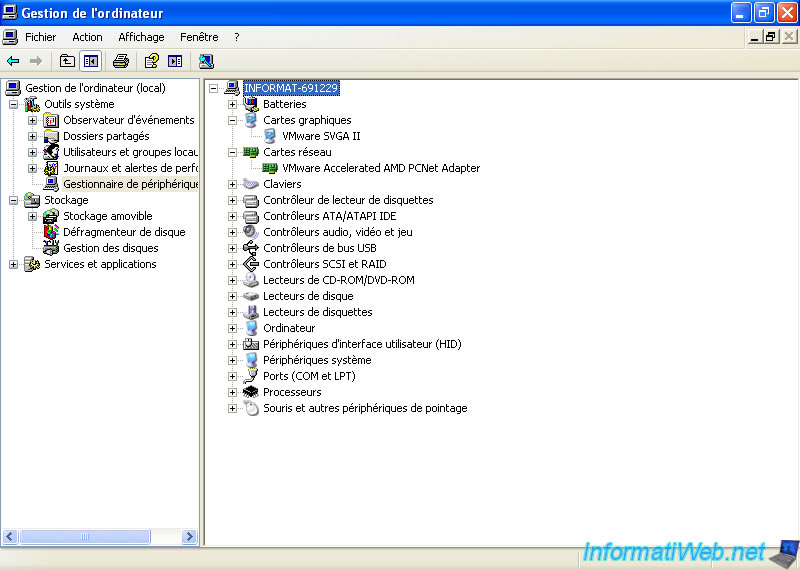This screenshot has height=570, width=800.
Task: Click the audio controllers speaker icon
Action: [x=251, y=232]
